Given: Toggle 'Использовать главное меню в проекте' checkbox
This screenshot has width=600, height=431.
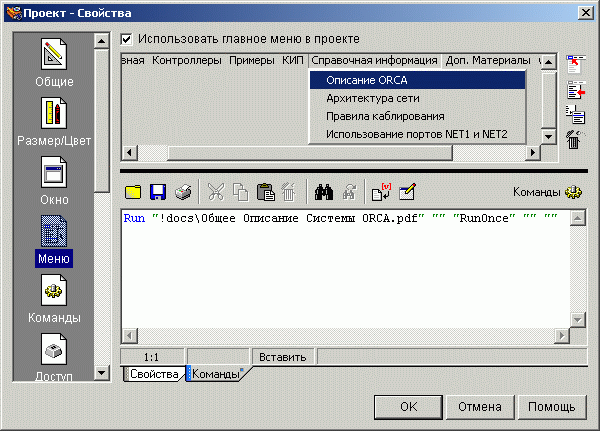Looking at the screenshot, I should click(126, 39).
